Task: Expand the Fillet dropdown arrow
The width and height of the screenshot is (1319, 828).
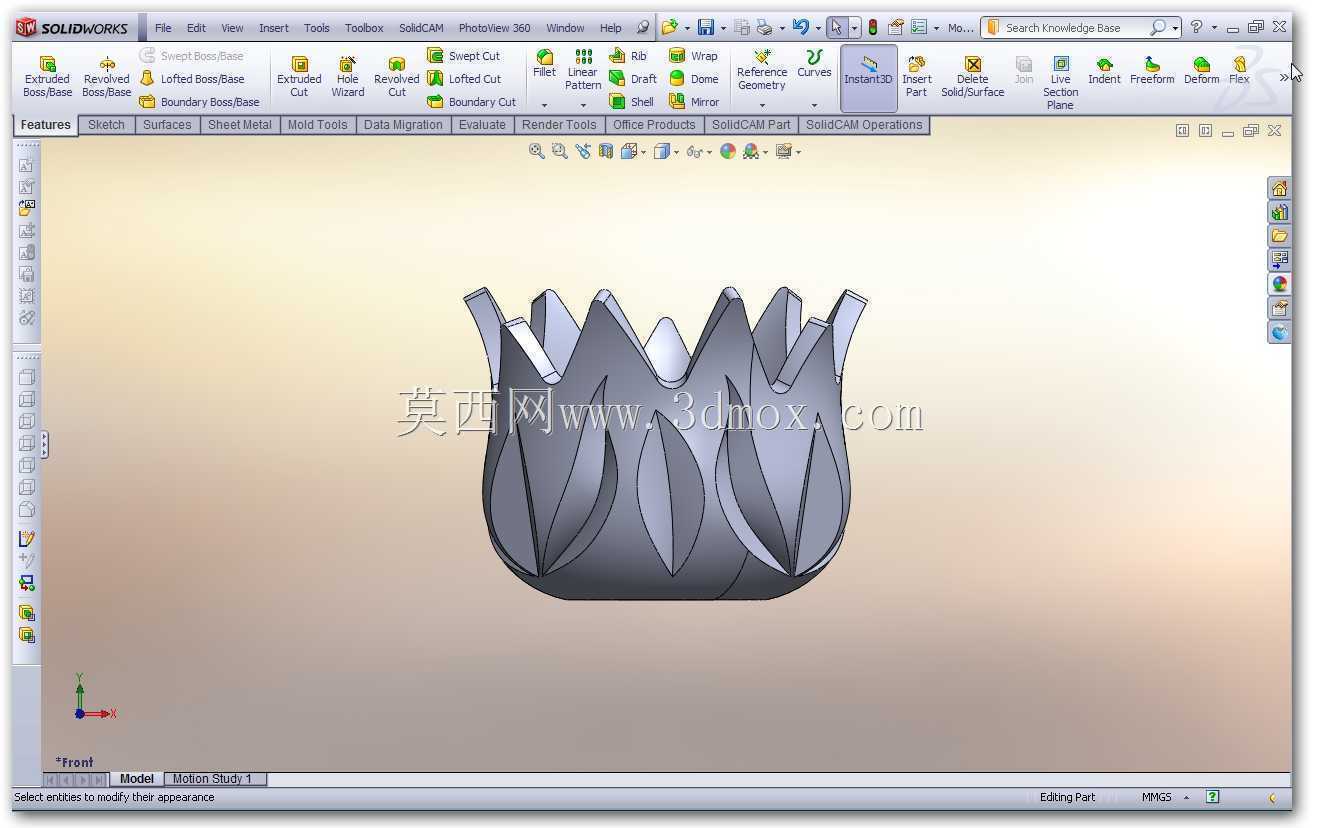Action: click(x=544, y=104)
